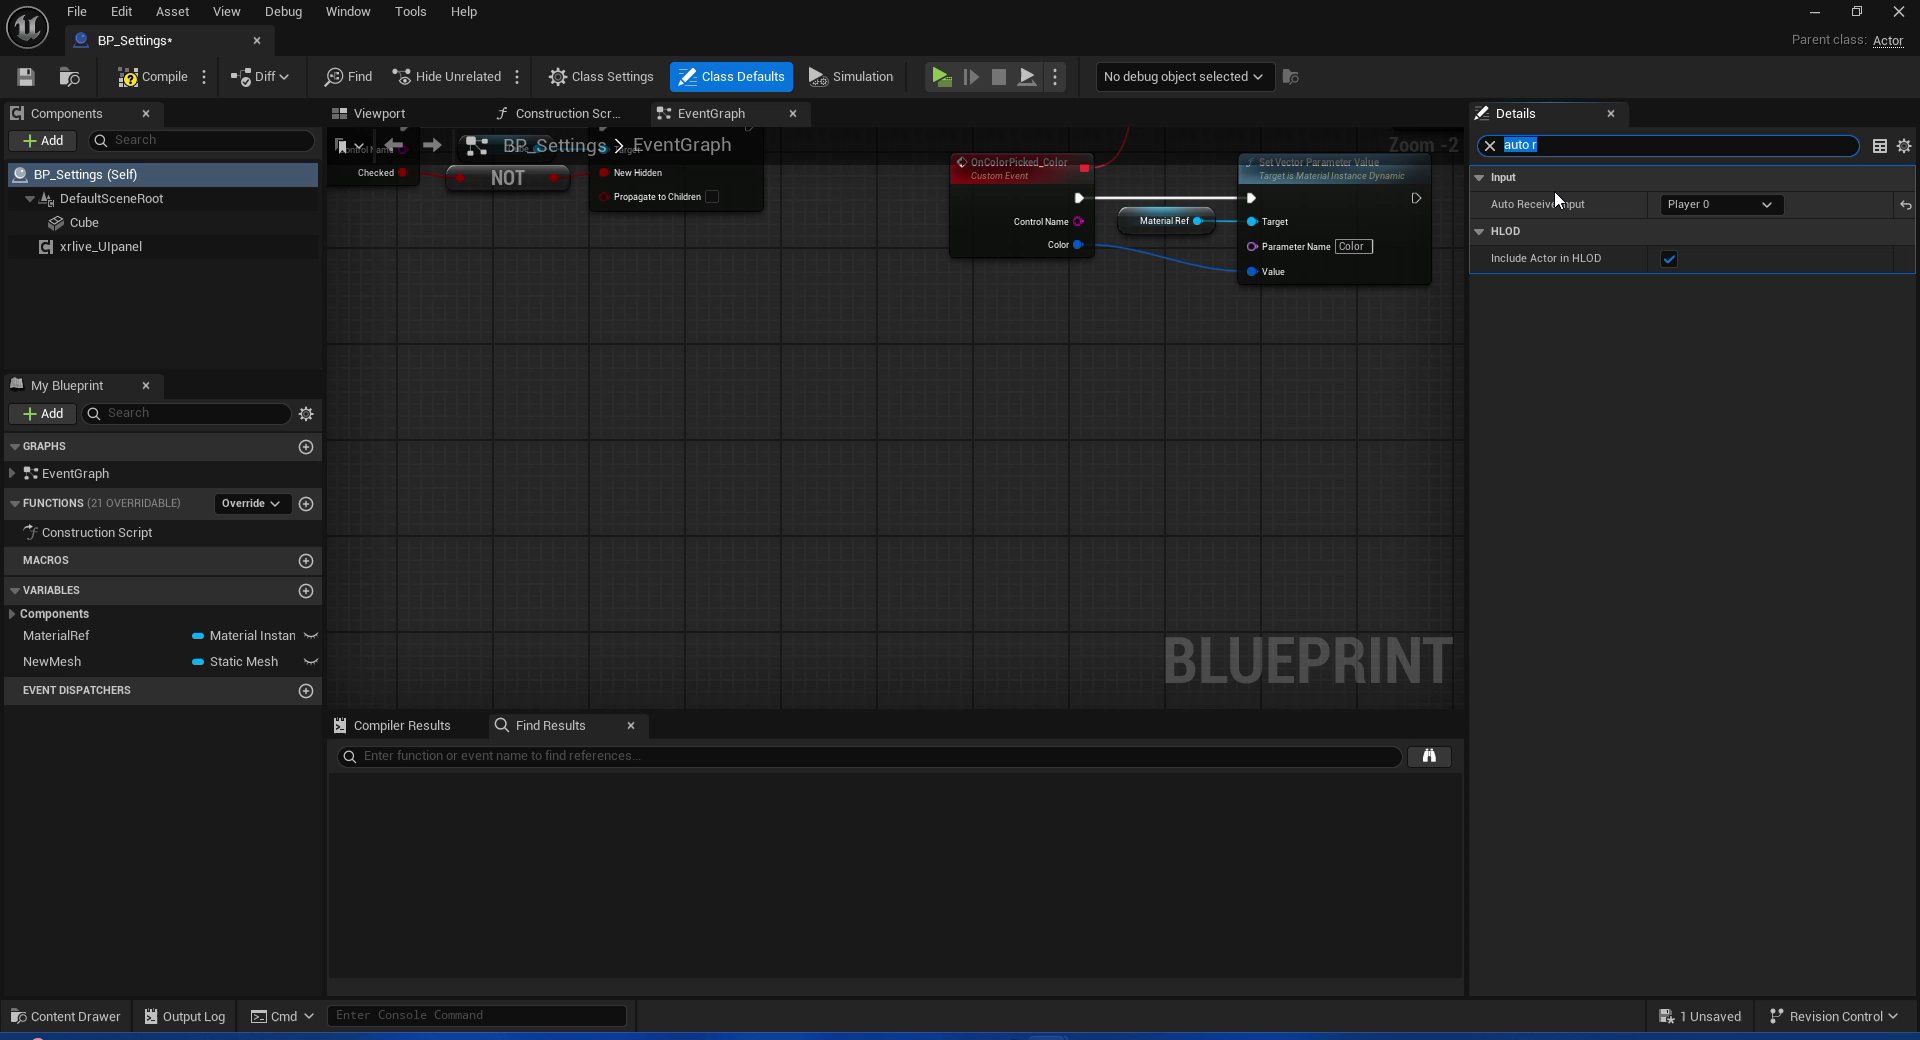Open compile options three-dot menu
This screenshot has width=1920, height=1040.
[204, 77]
